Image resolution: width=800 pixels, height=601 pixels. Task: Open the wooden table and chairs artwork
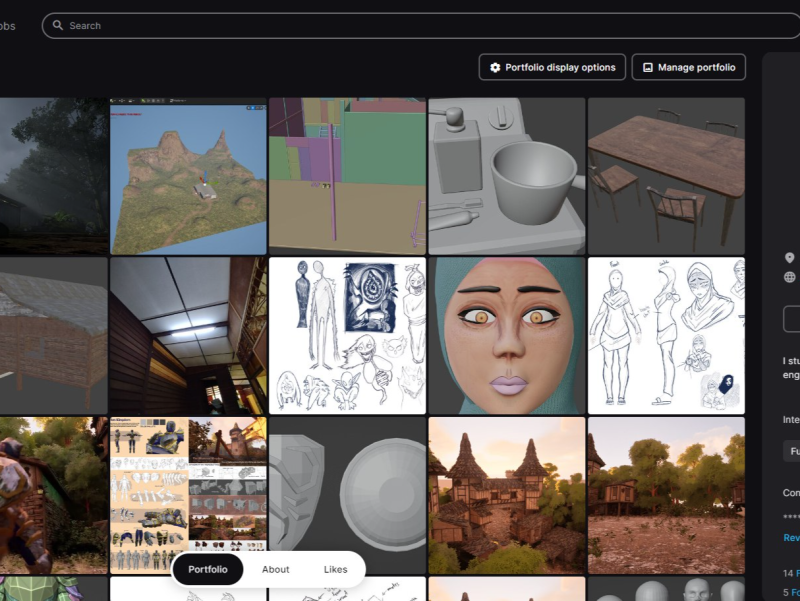666,176
